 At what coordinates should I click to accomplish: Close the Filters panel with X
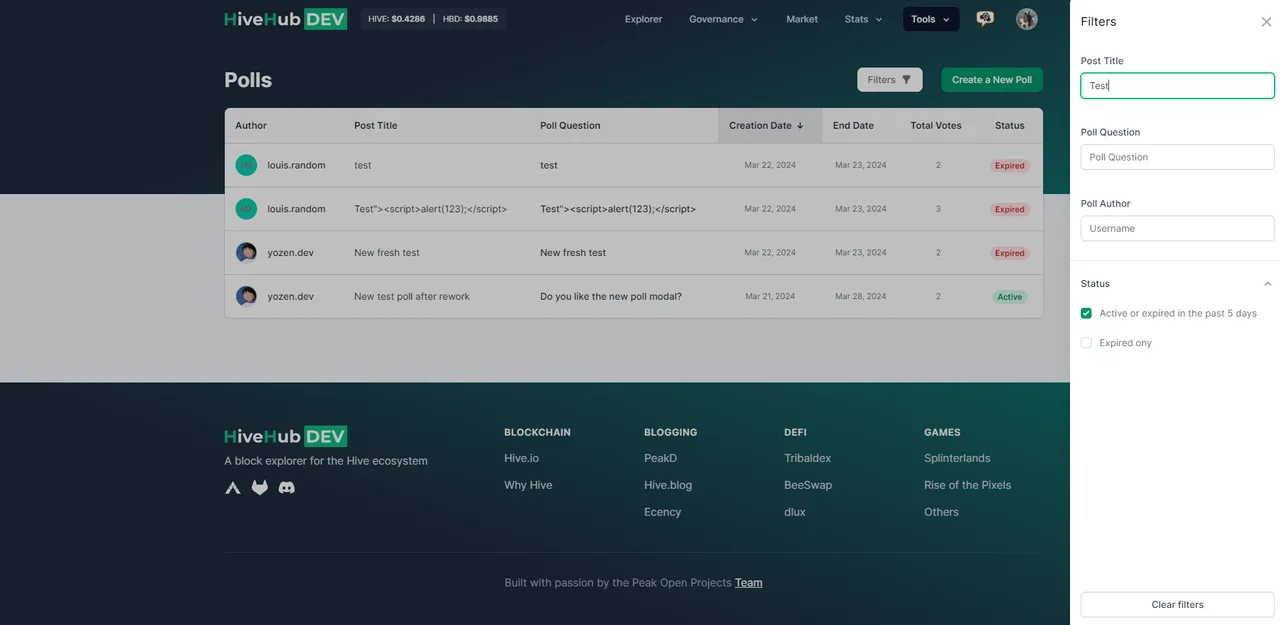pos(1266,21)
